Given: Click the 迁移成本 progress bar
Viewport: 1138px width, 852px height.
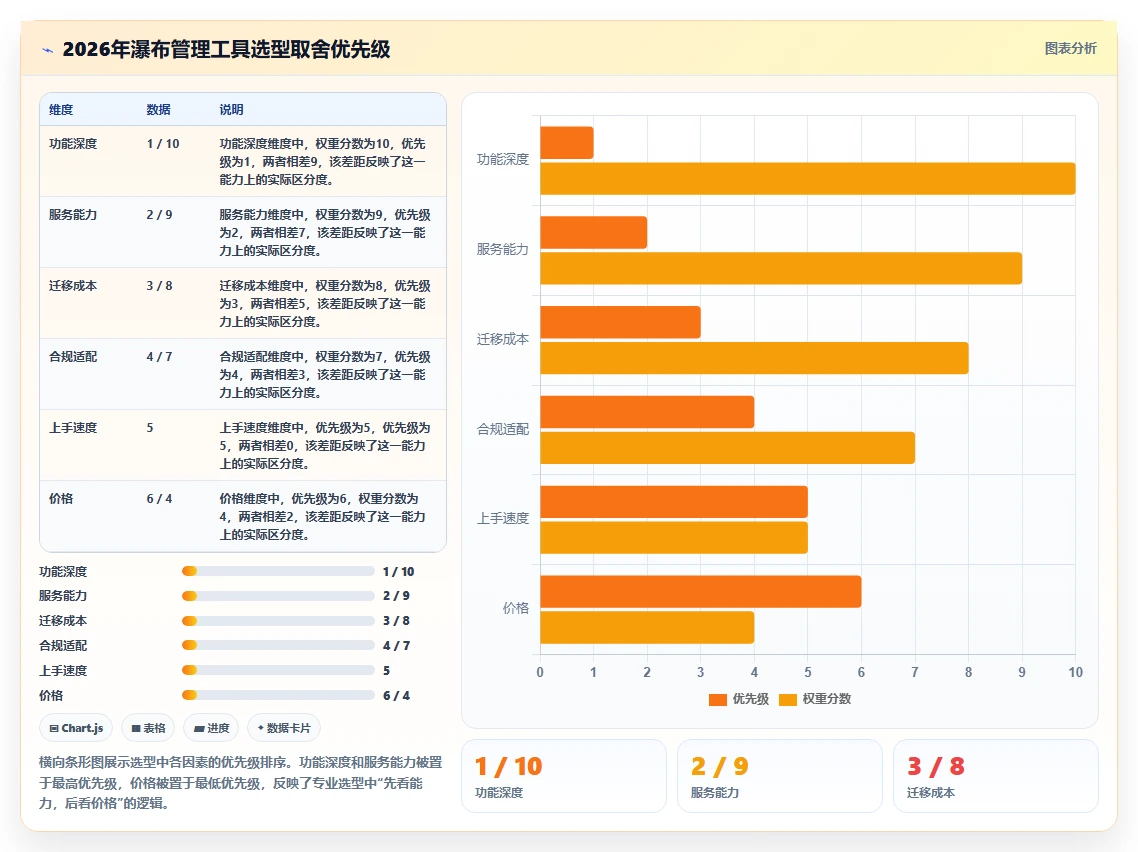Looking at the screenshot, I should [x=278, y=621].
